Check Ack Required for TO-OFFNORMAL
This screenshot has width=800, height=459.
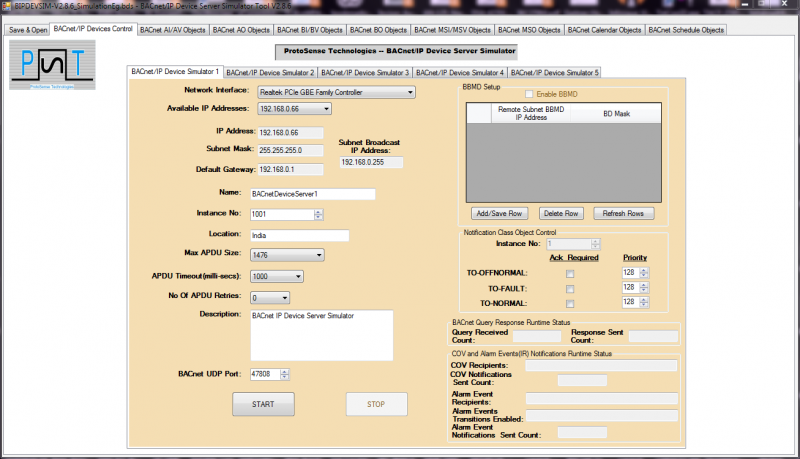[569, 273]
